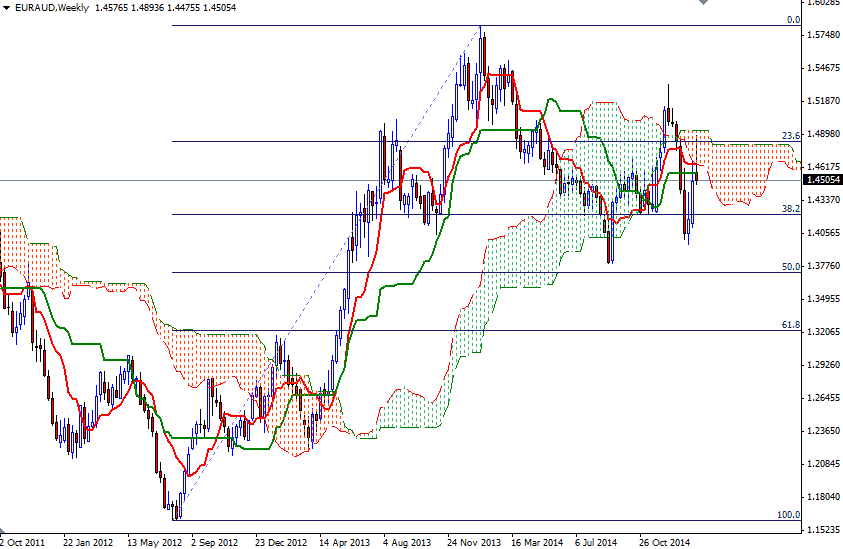Click the 1.34955 price axis value

(x=823, y=298)
